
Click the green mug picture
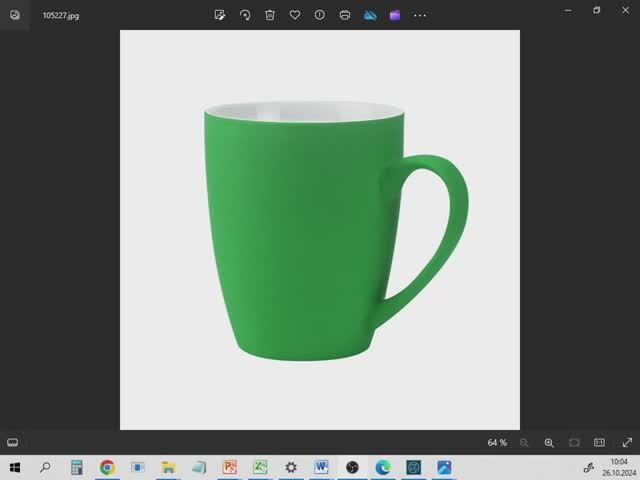(x=320, y=230)
